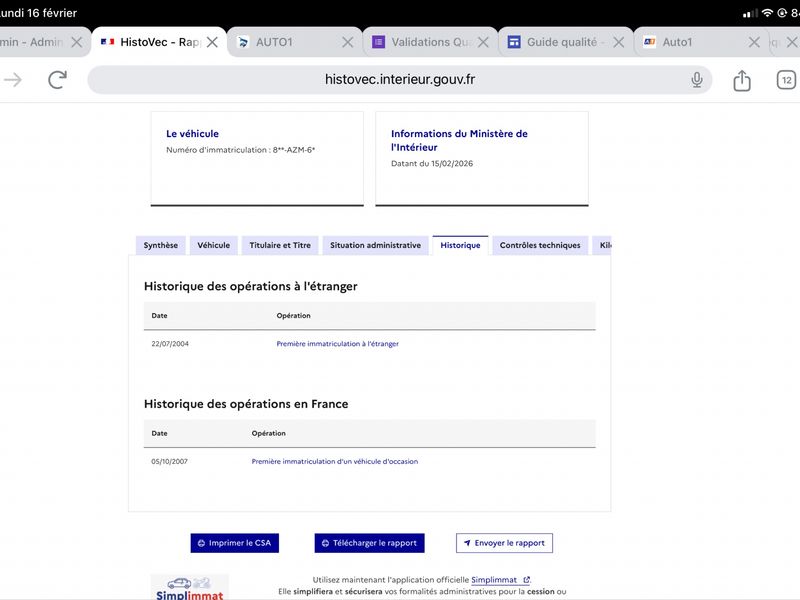Open the tab overview showing 12 tabs
This screenshot has width=800, height=600.
787,80
